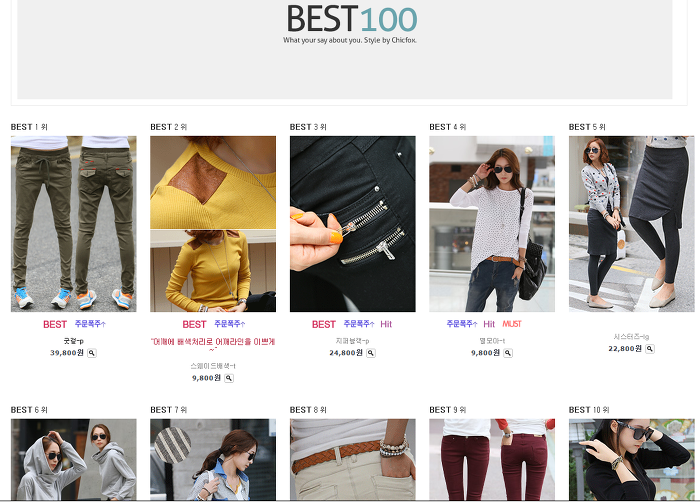Viewport: 700px width, 503px height.
Task: Open the BEST 7 striped shirt image
Action: click(x=213, y=459)
